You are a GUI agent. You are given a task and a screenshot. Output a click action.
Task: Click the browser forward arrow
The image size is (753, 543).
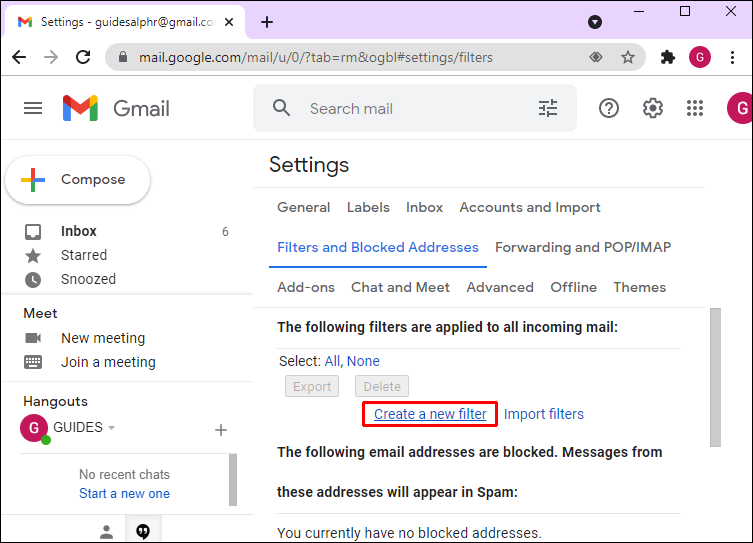[x=51, y=57]
